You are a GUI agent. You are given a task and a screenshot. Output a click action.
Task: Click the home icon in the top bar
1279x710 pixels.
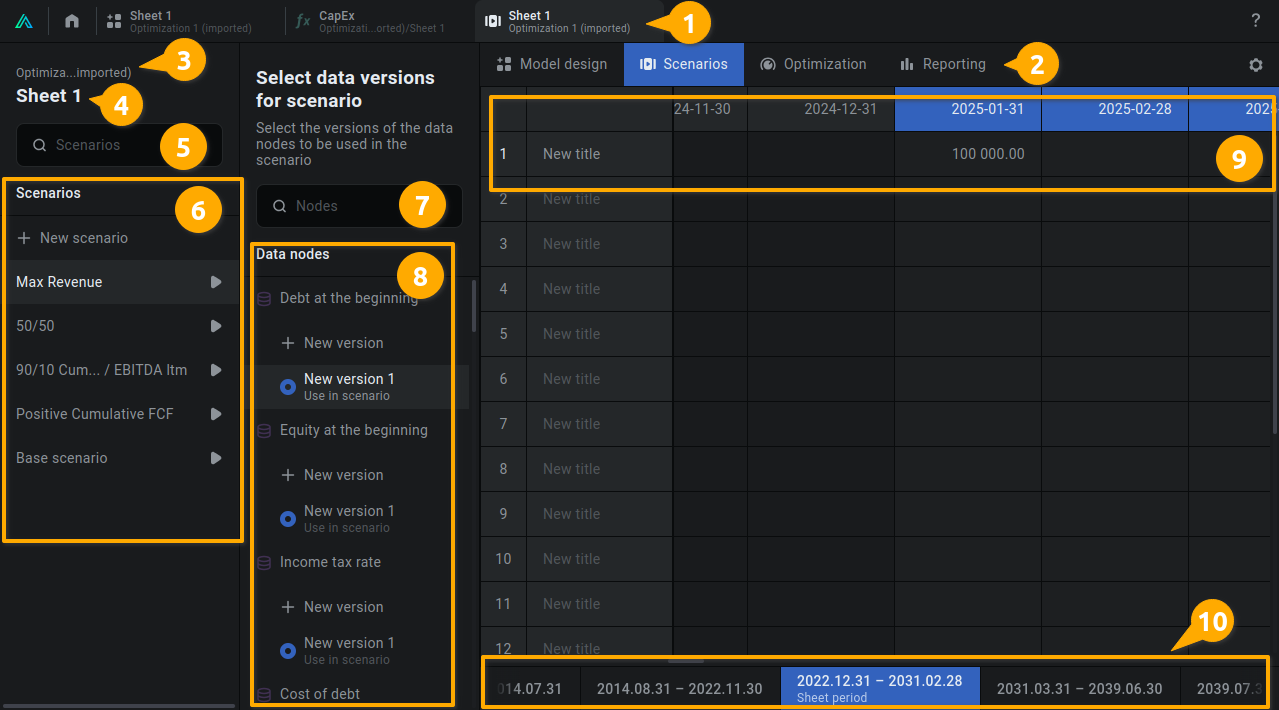(x=71, y=19)
